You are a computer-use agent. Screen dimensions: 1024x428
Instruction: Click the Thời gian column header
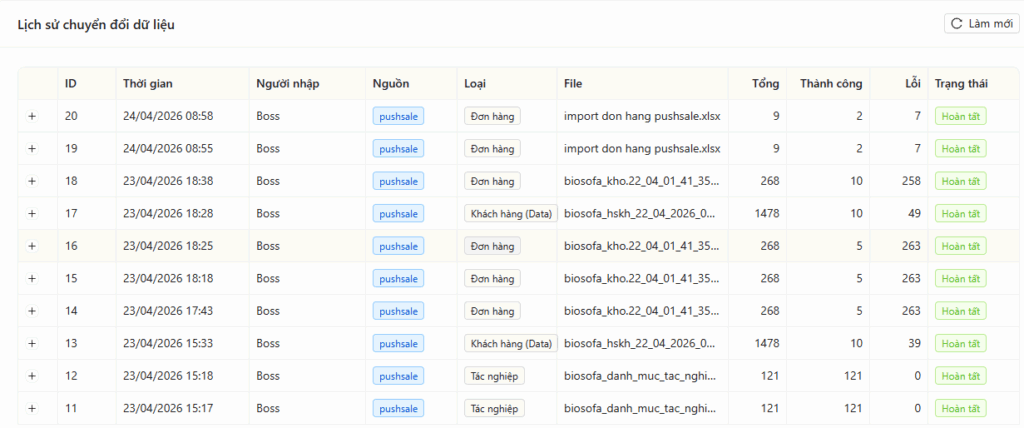point(148,84)
